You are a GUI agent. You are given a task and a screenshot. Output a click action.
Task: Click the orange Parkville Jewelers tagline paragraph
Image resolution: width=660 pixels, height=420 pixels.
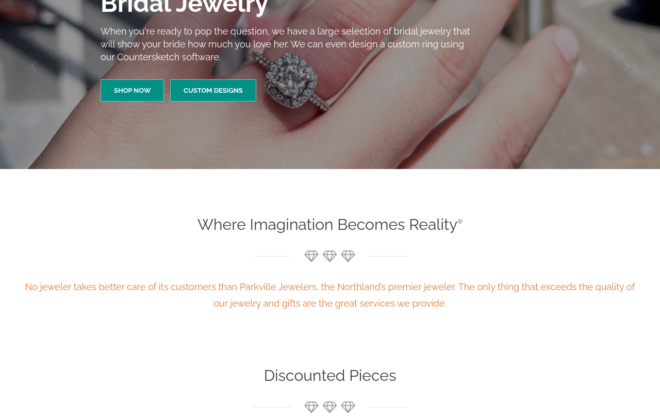[x=330, y=295]
